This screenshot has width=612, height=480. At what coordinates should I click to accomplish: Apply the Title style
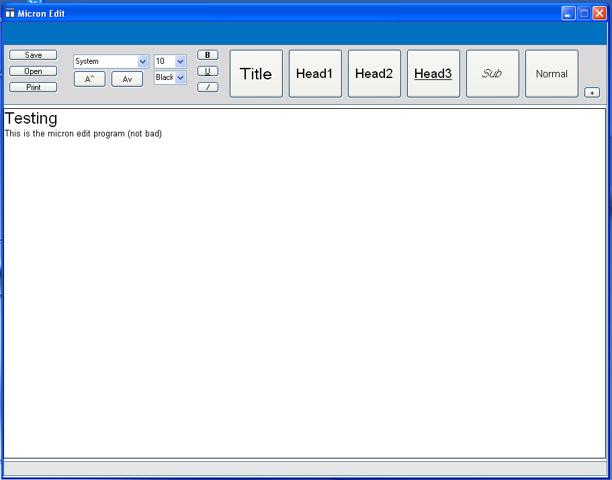point(256,74)
